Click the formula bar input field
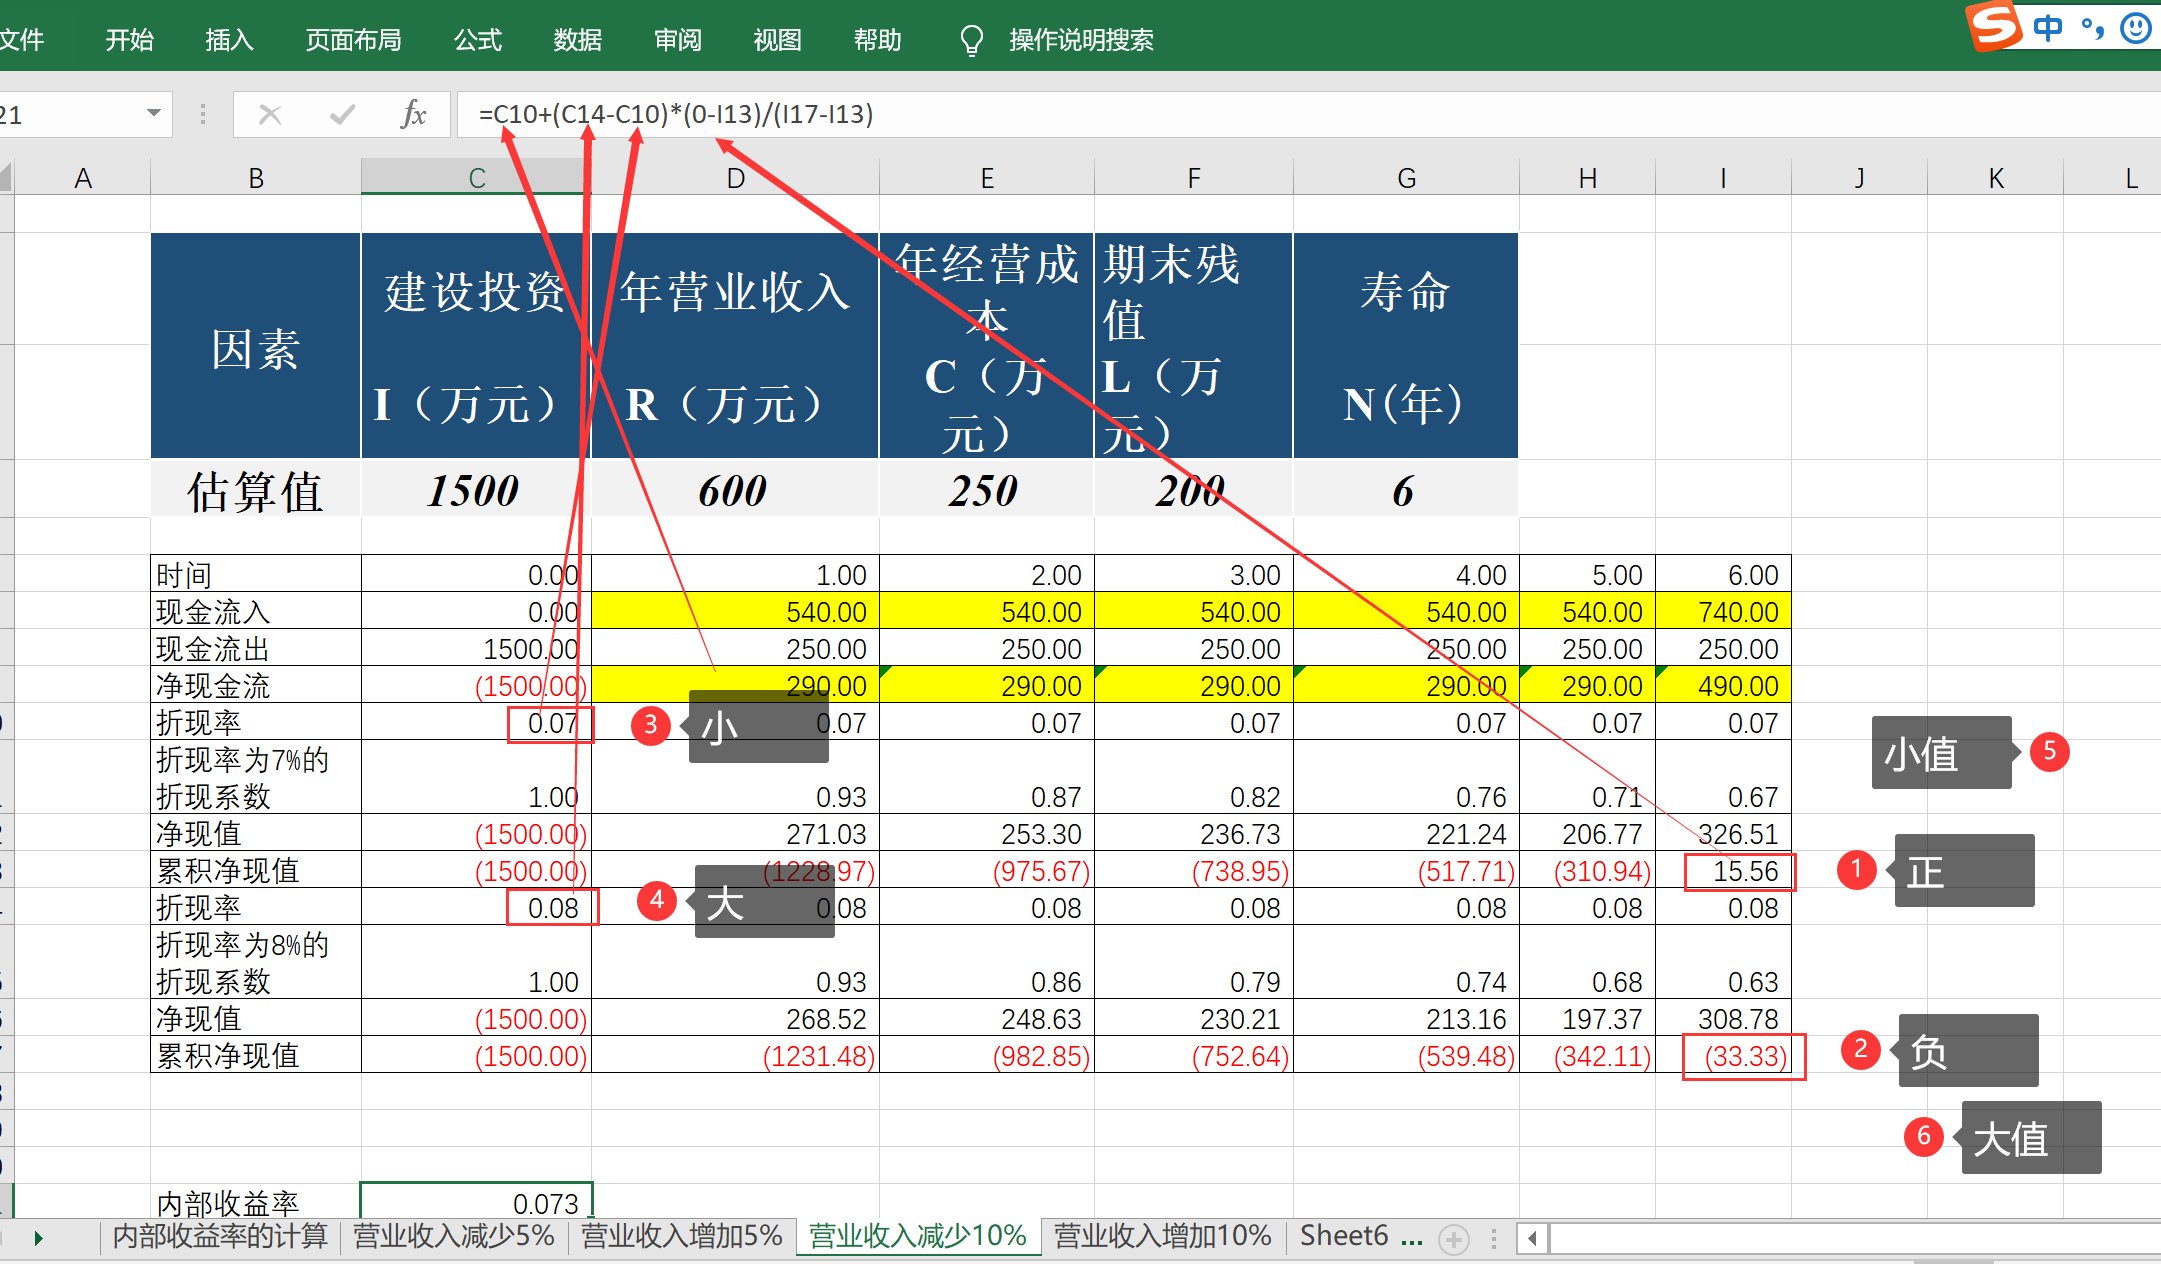Viewport: 2161px width, 1264px height. (x=1200, y=114)
